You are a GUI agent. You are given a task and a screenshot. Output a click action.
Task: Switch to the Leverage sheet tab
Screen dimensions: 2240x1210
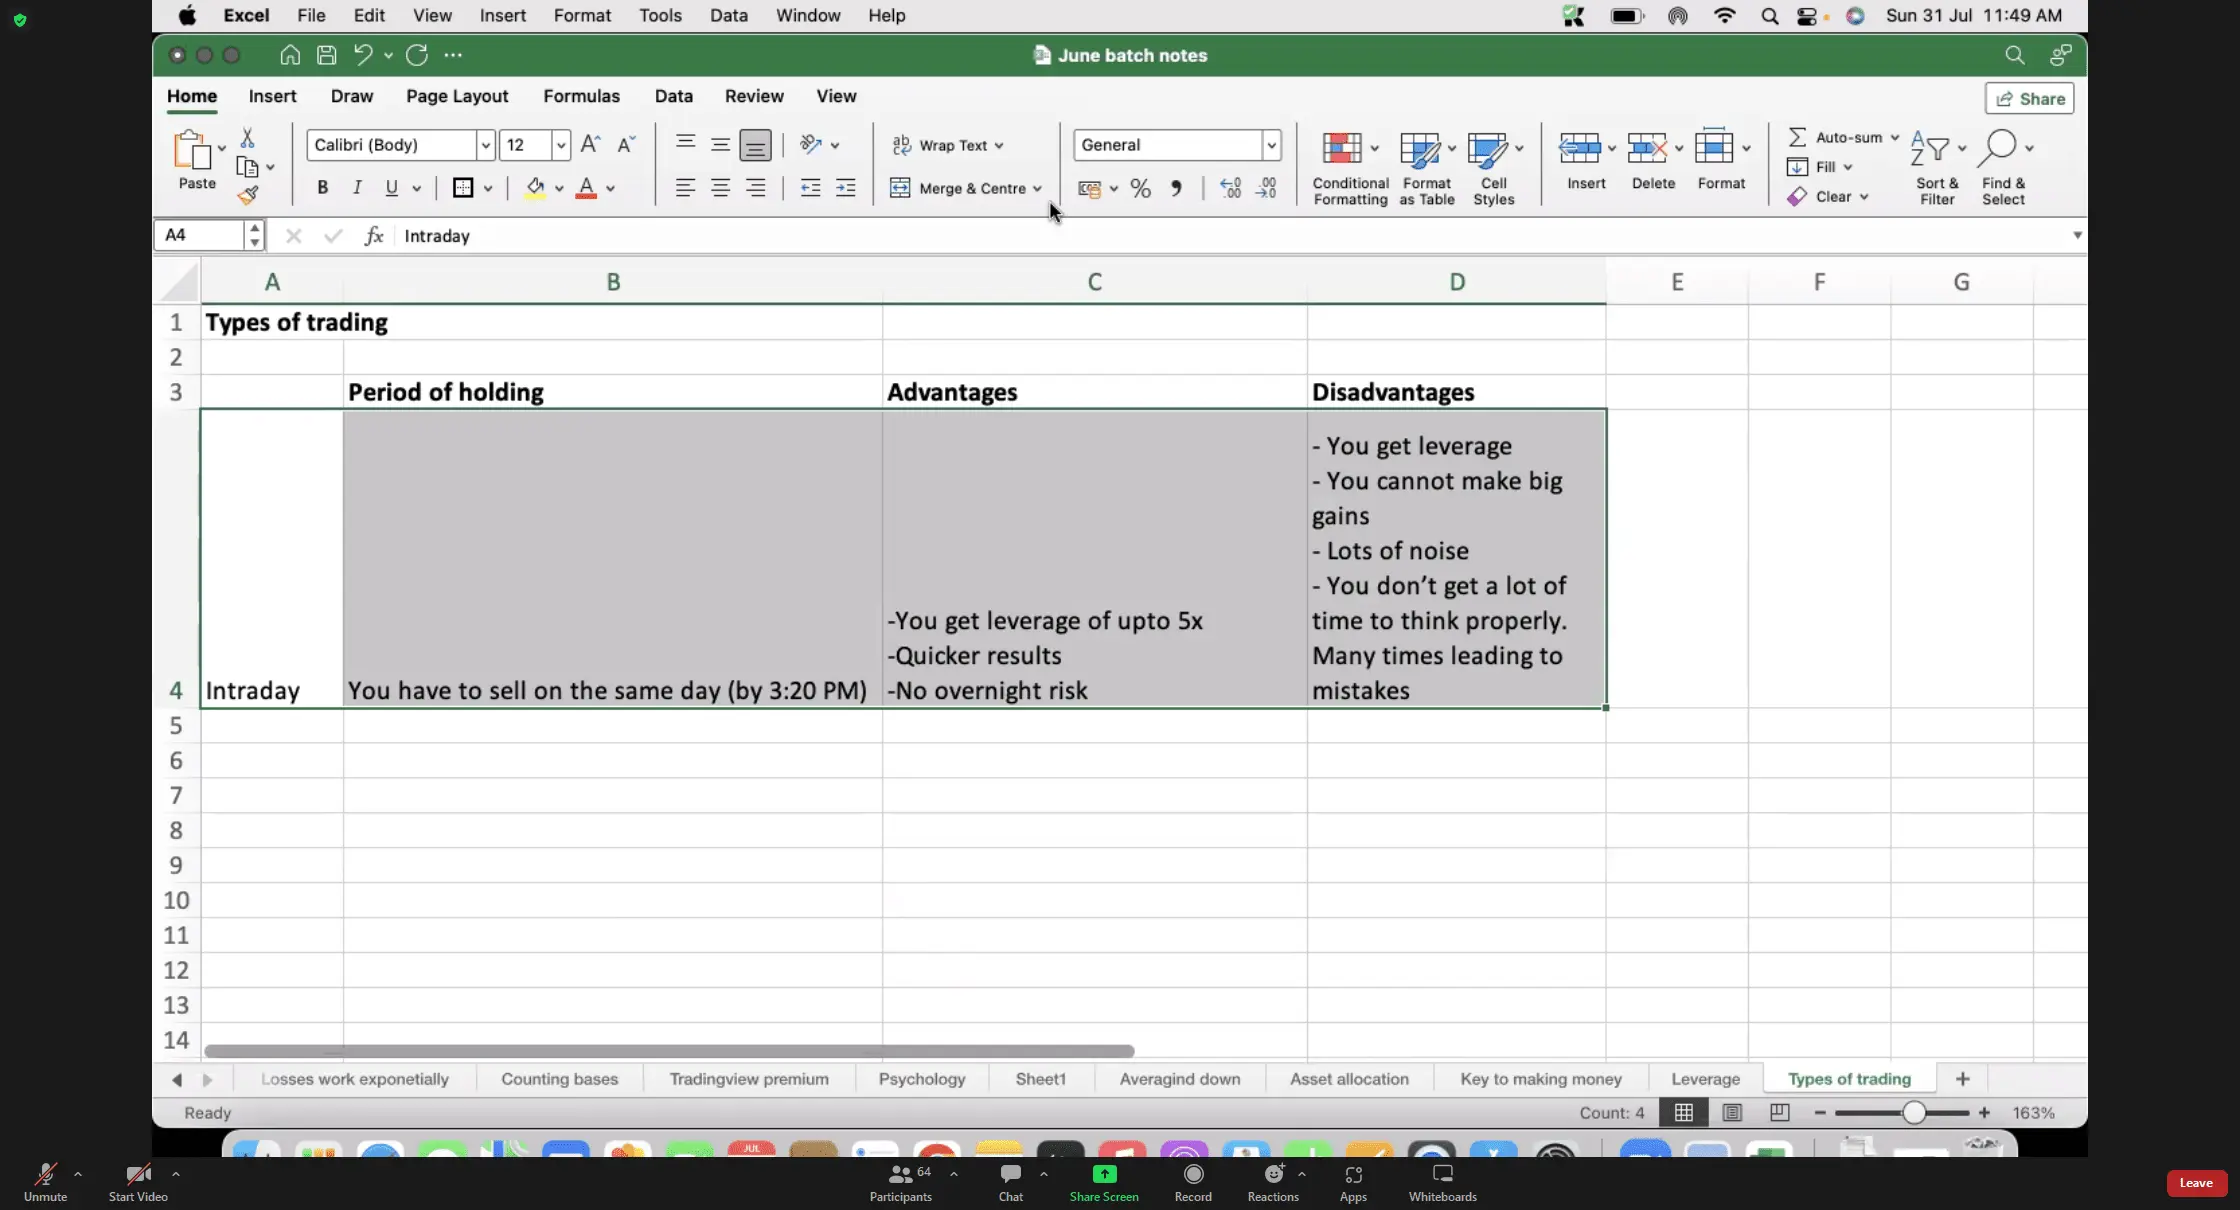[1705, 1079]
